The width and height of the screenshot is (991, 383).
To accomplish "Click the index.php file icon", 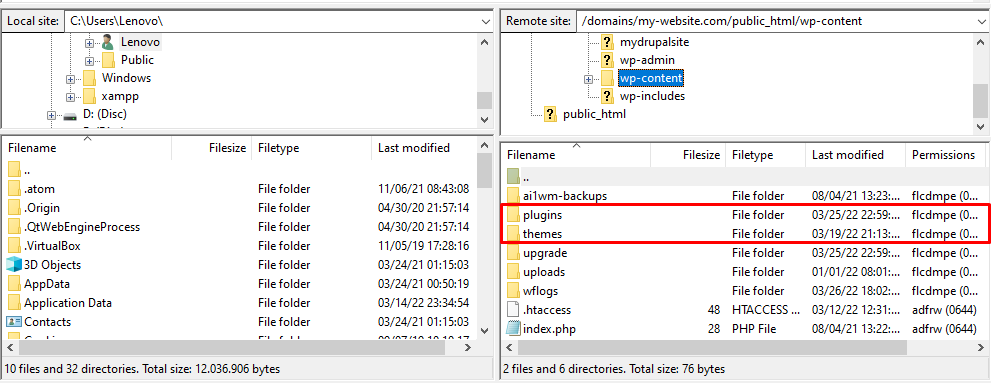I will pyautogui.click(x=514, y=329).
